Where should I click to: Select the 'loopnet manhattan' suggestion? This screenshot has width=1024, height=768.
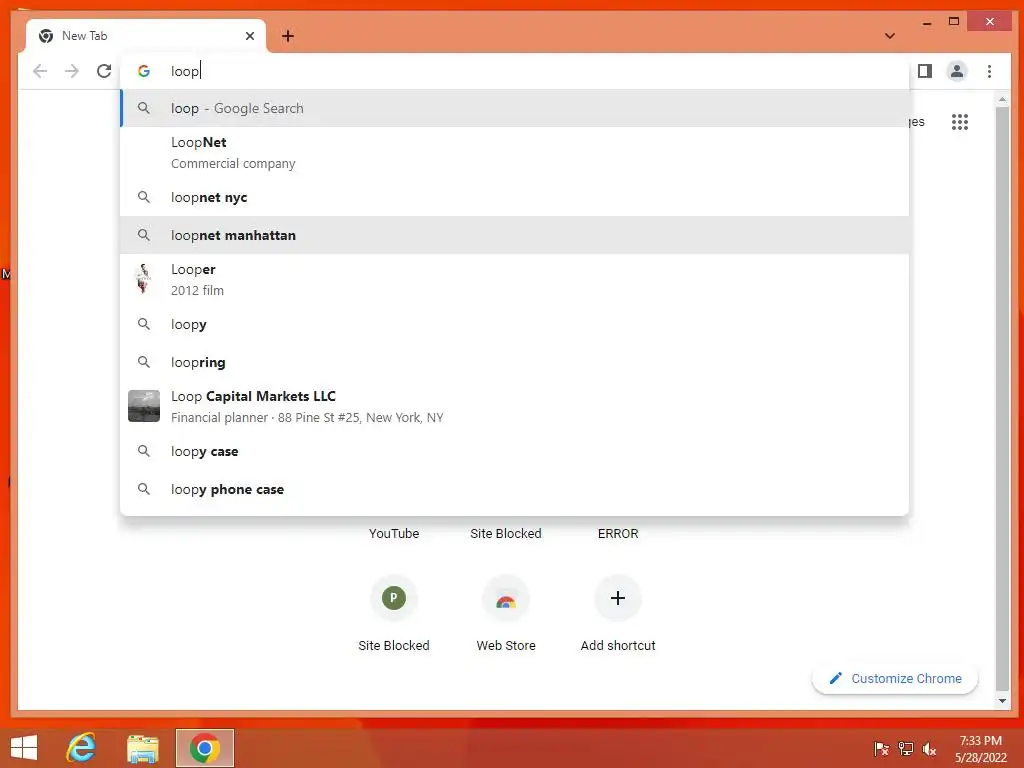click(x=515, y=235)
